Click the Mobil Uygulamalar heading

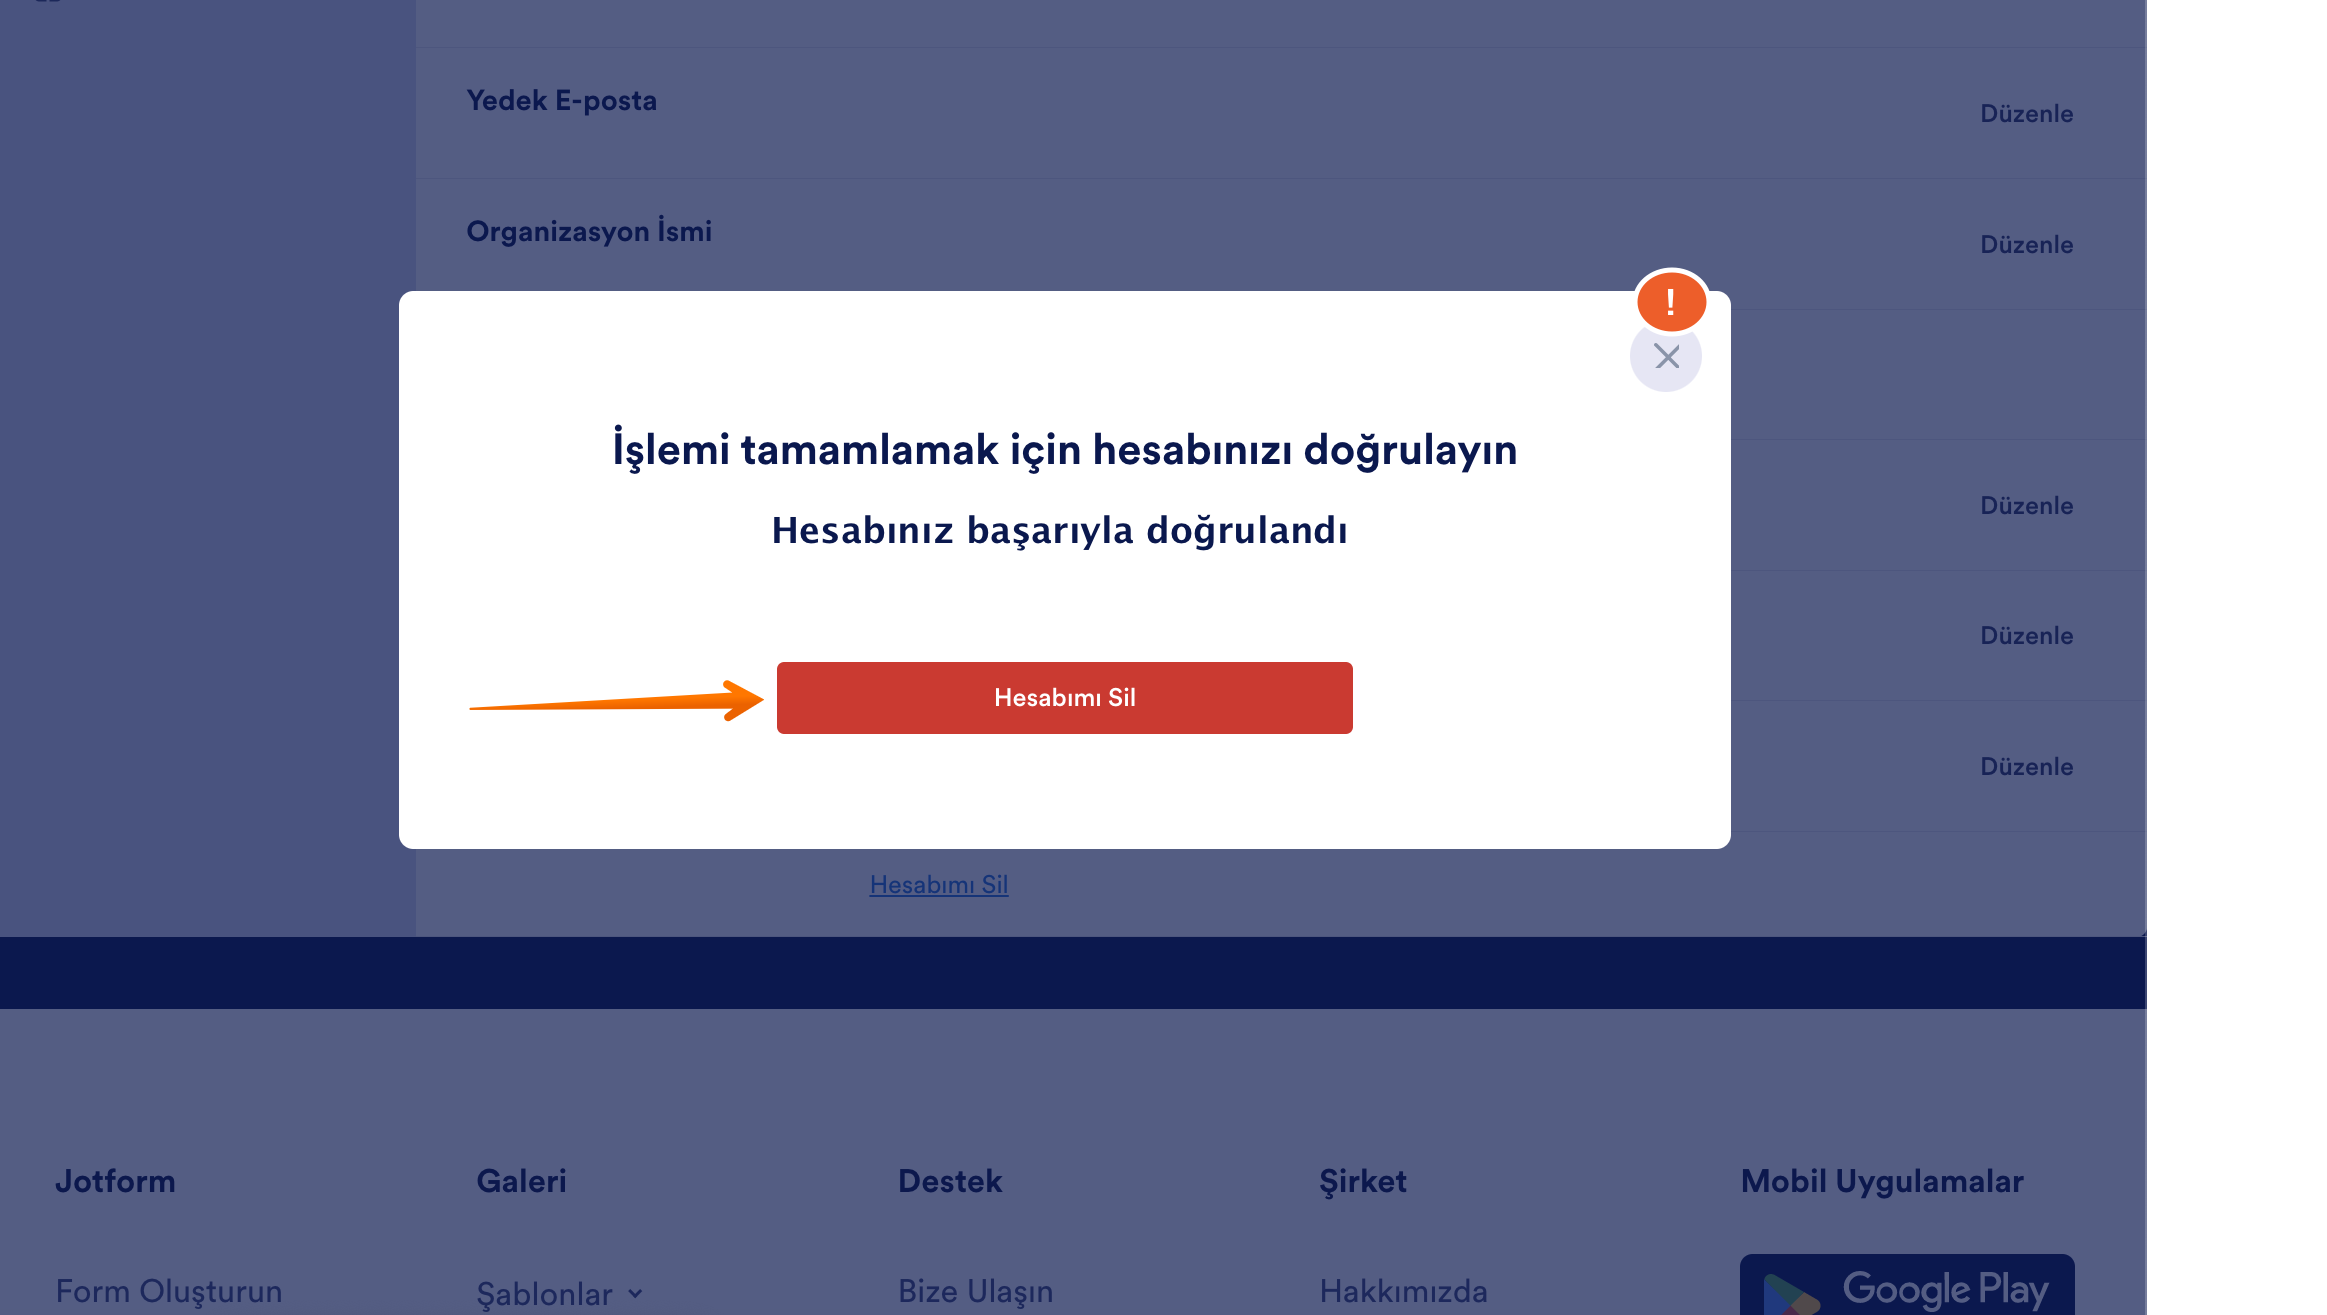[1881, 1181]
